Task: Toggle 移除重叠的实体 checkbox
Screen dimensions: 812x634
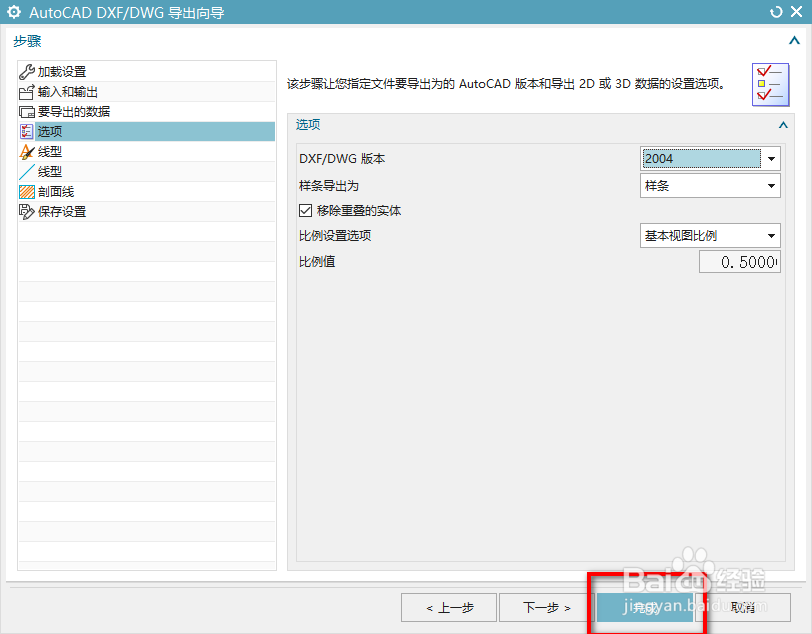Action: [x=306, y=210]
